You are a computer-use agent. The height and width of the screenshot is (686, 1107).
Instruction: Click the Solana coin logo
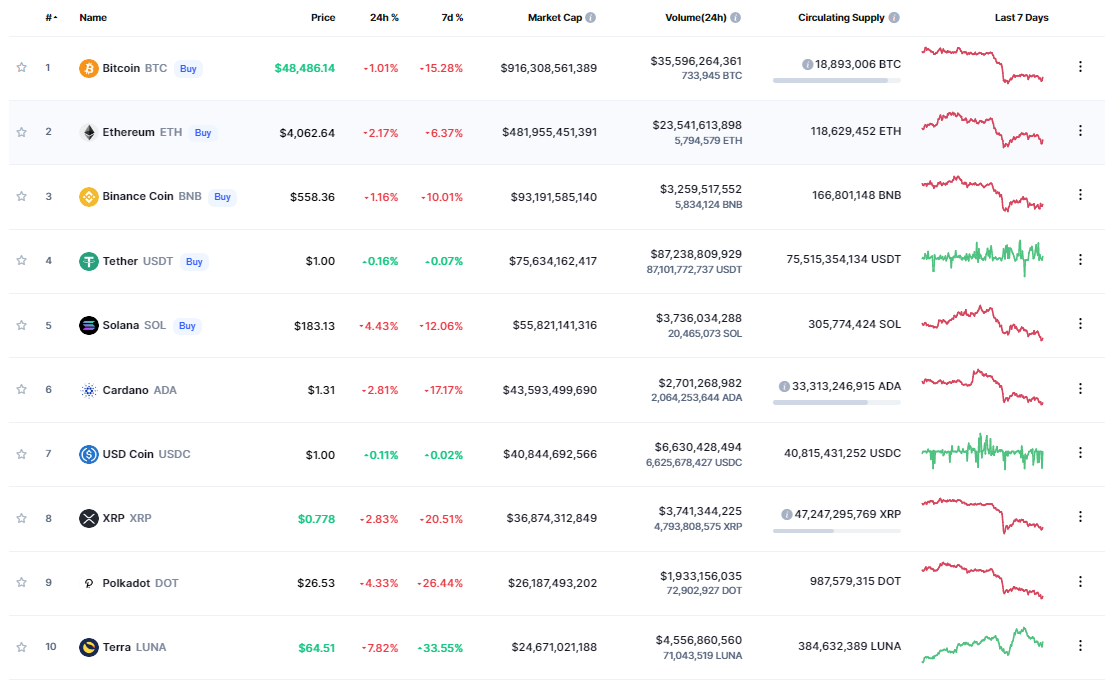pyautogui.click(x=88, y=325)
